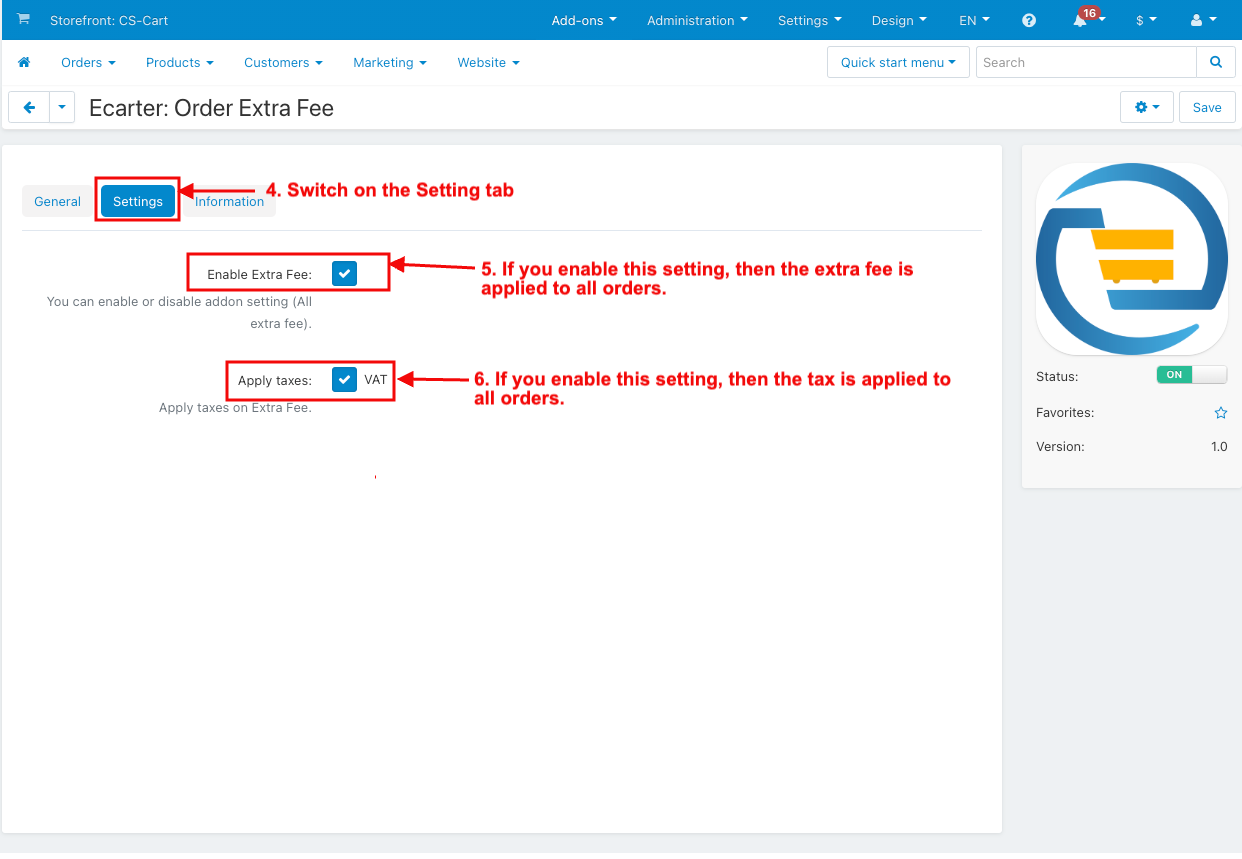Open the Marketing menu
The width and height of the screenshot is (1242, 859).
tap(390, 62)
